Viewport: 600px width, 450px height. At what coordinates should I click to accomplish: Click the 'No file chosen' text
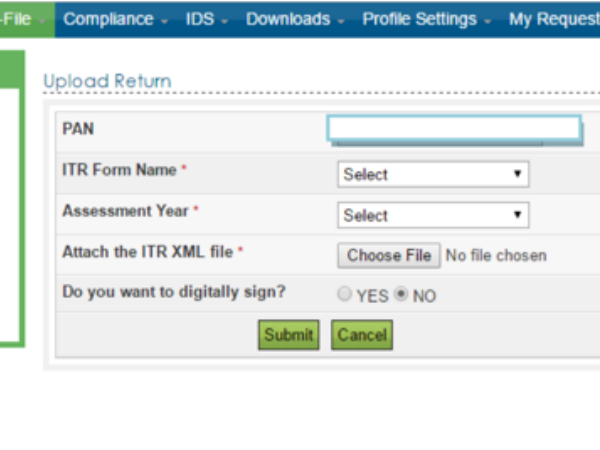click(496, 255)
